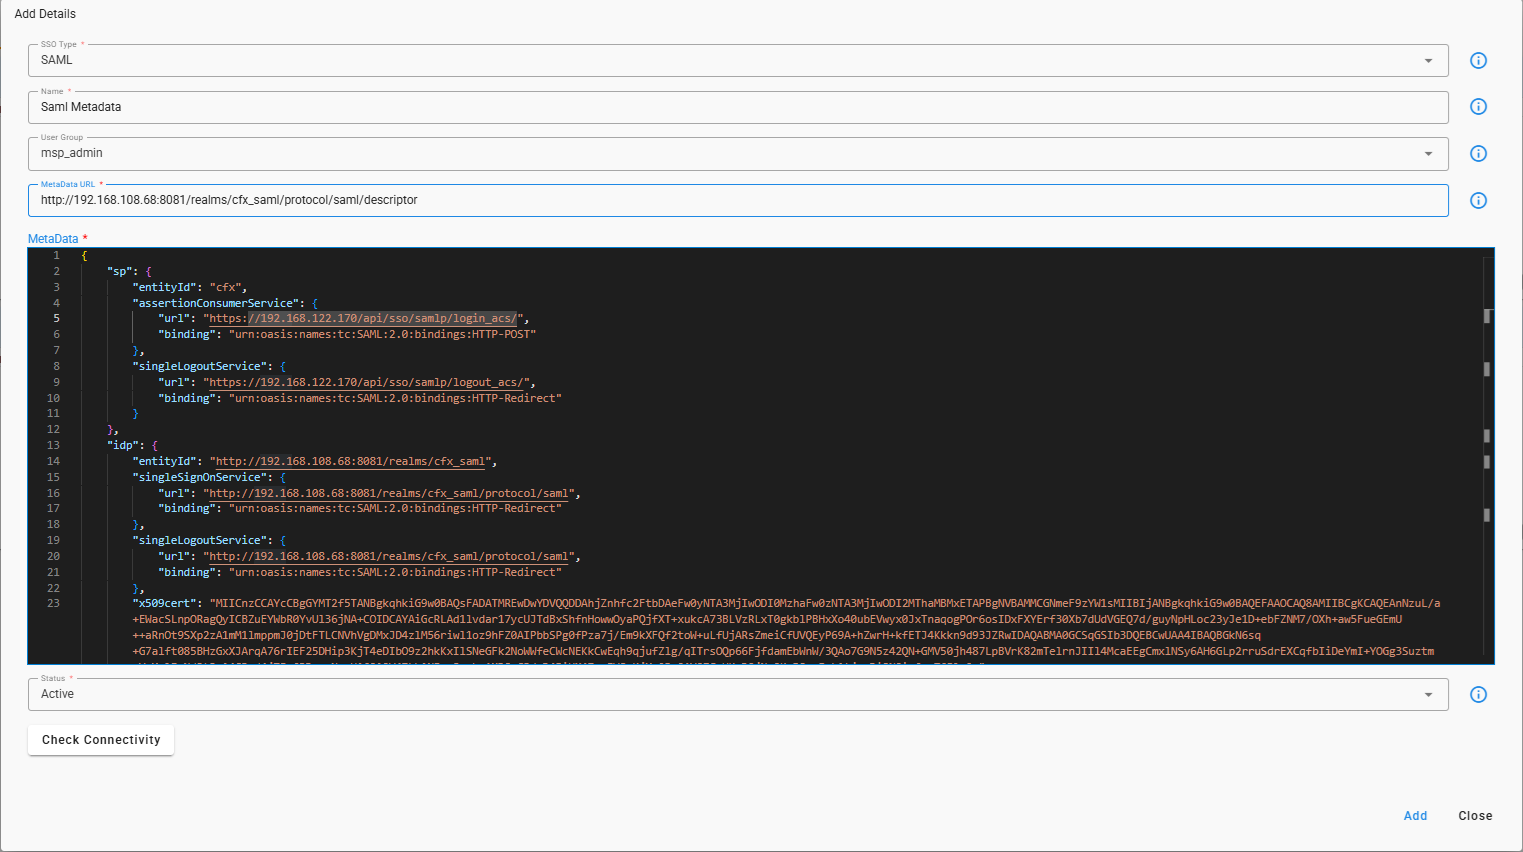Screen dimensions: 1523x852
Task: Click the MetaData required field label
Action: pyautogui.click(x=51, y=238)
